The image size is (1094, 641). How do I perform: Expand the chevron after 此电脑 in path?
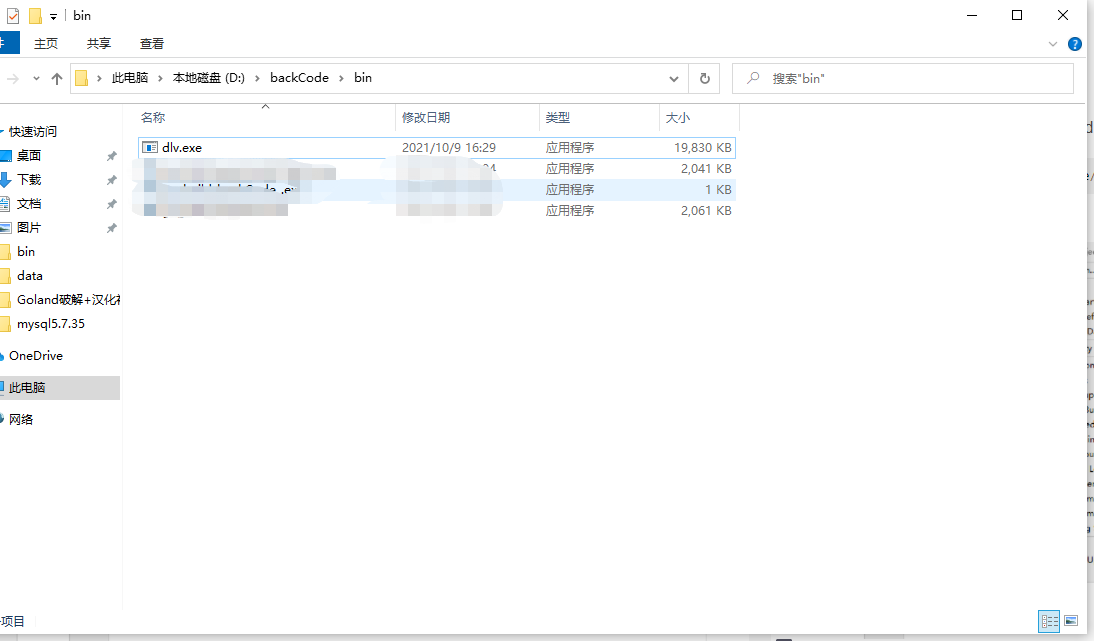tap(160, 78)
